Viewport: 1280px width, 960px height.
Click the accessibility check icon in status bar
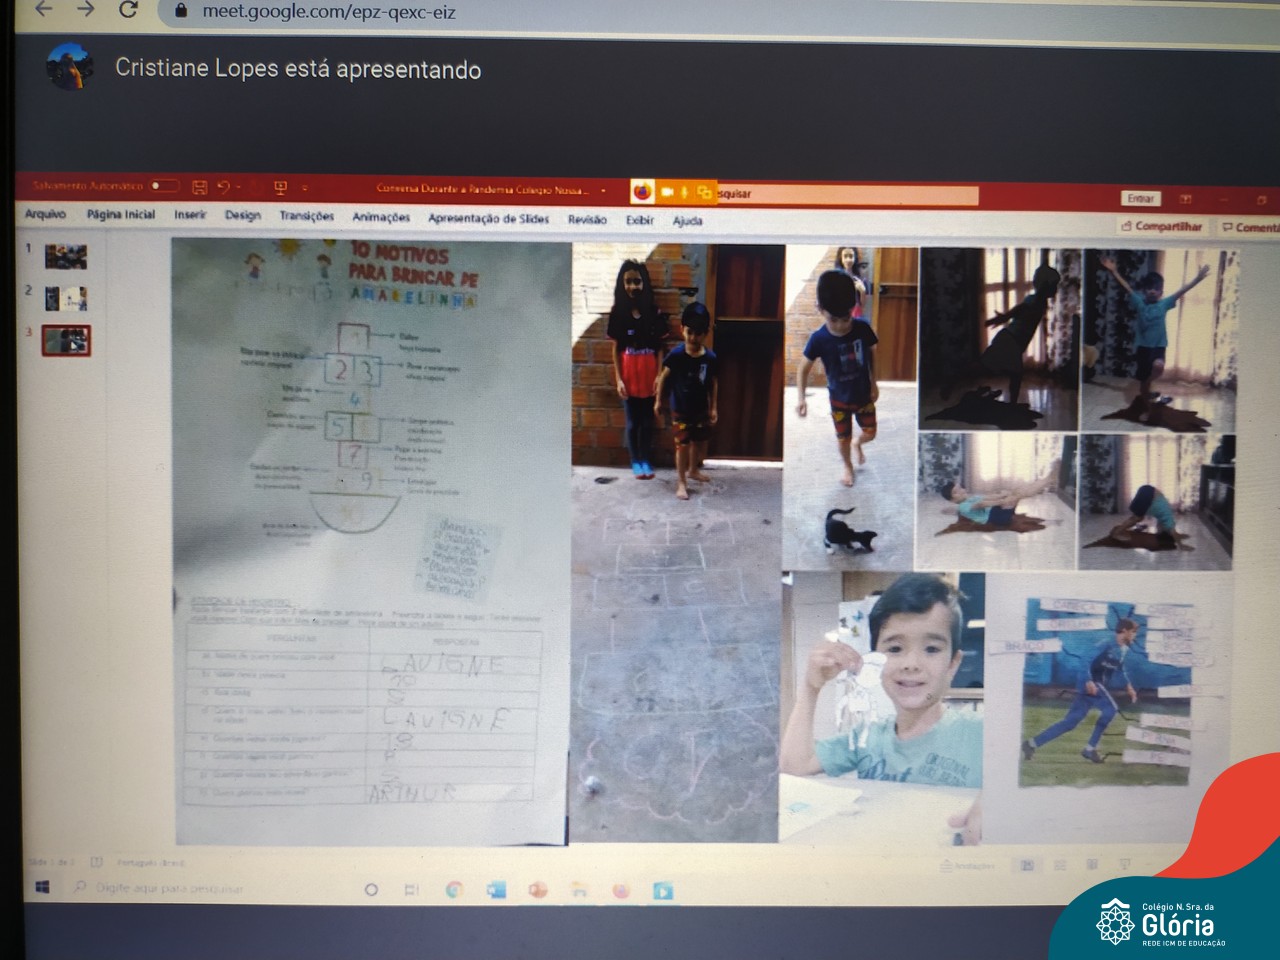click(x=96, y=862)
